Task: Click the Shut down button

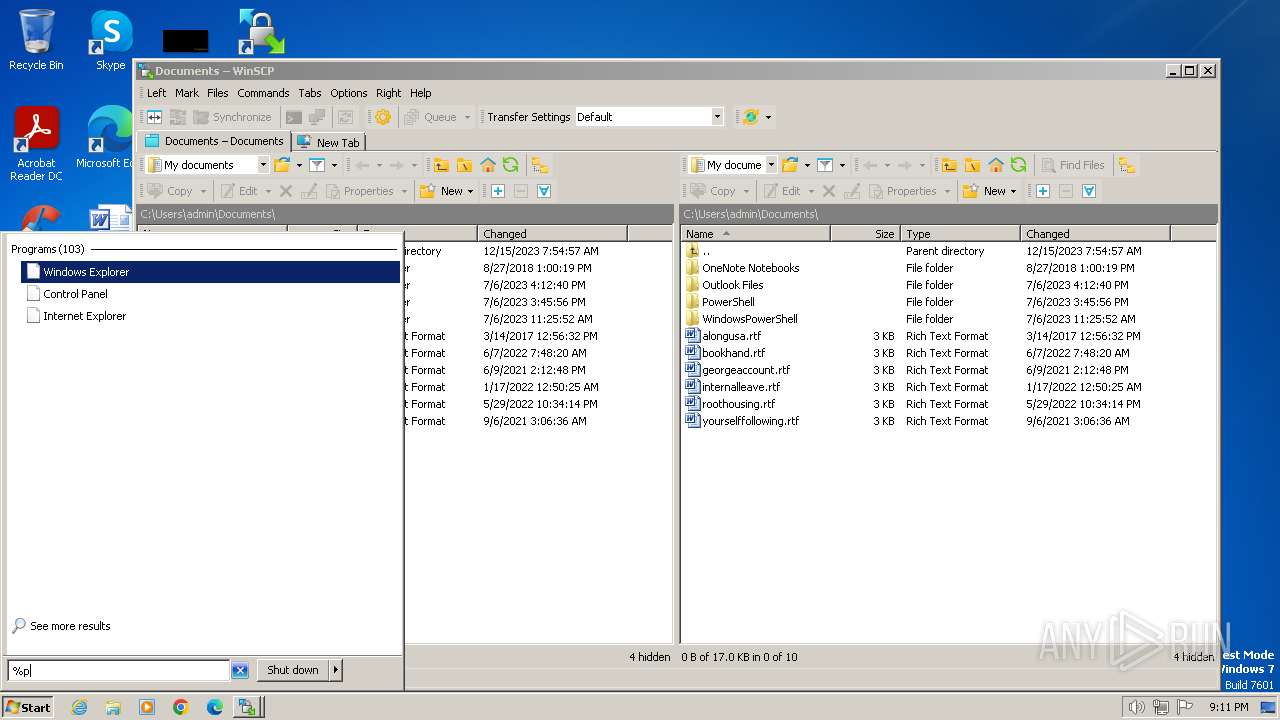Action: 293,670
